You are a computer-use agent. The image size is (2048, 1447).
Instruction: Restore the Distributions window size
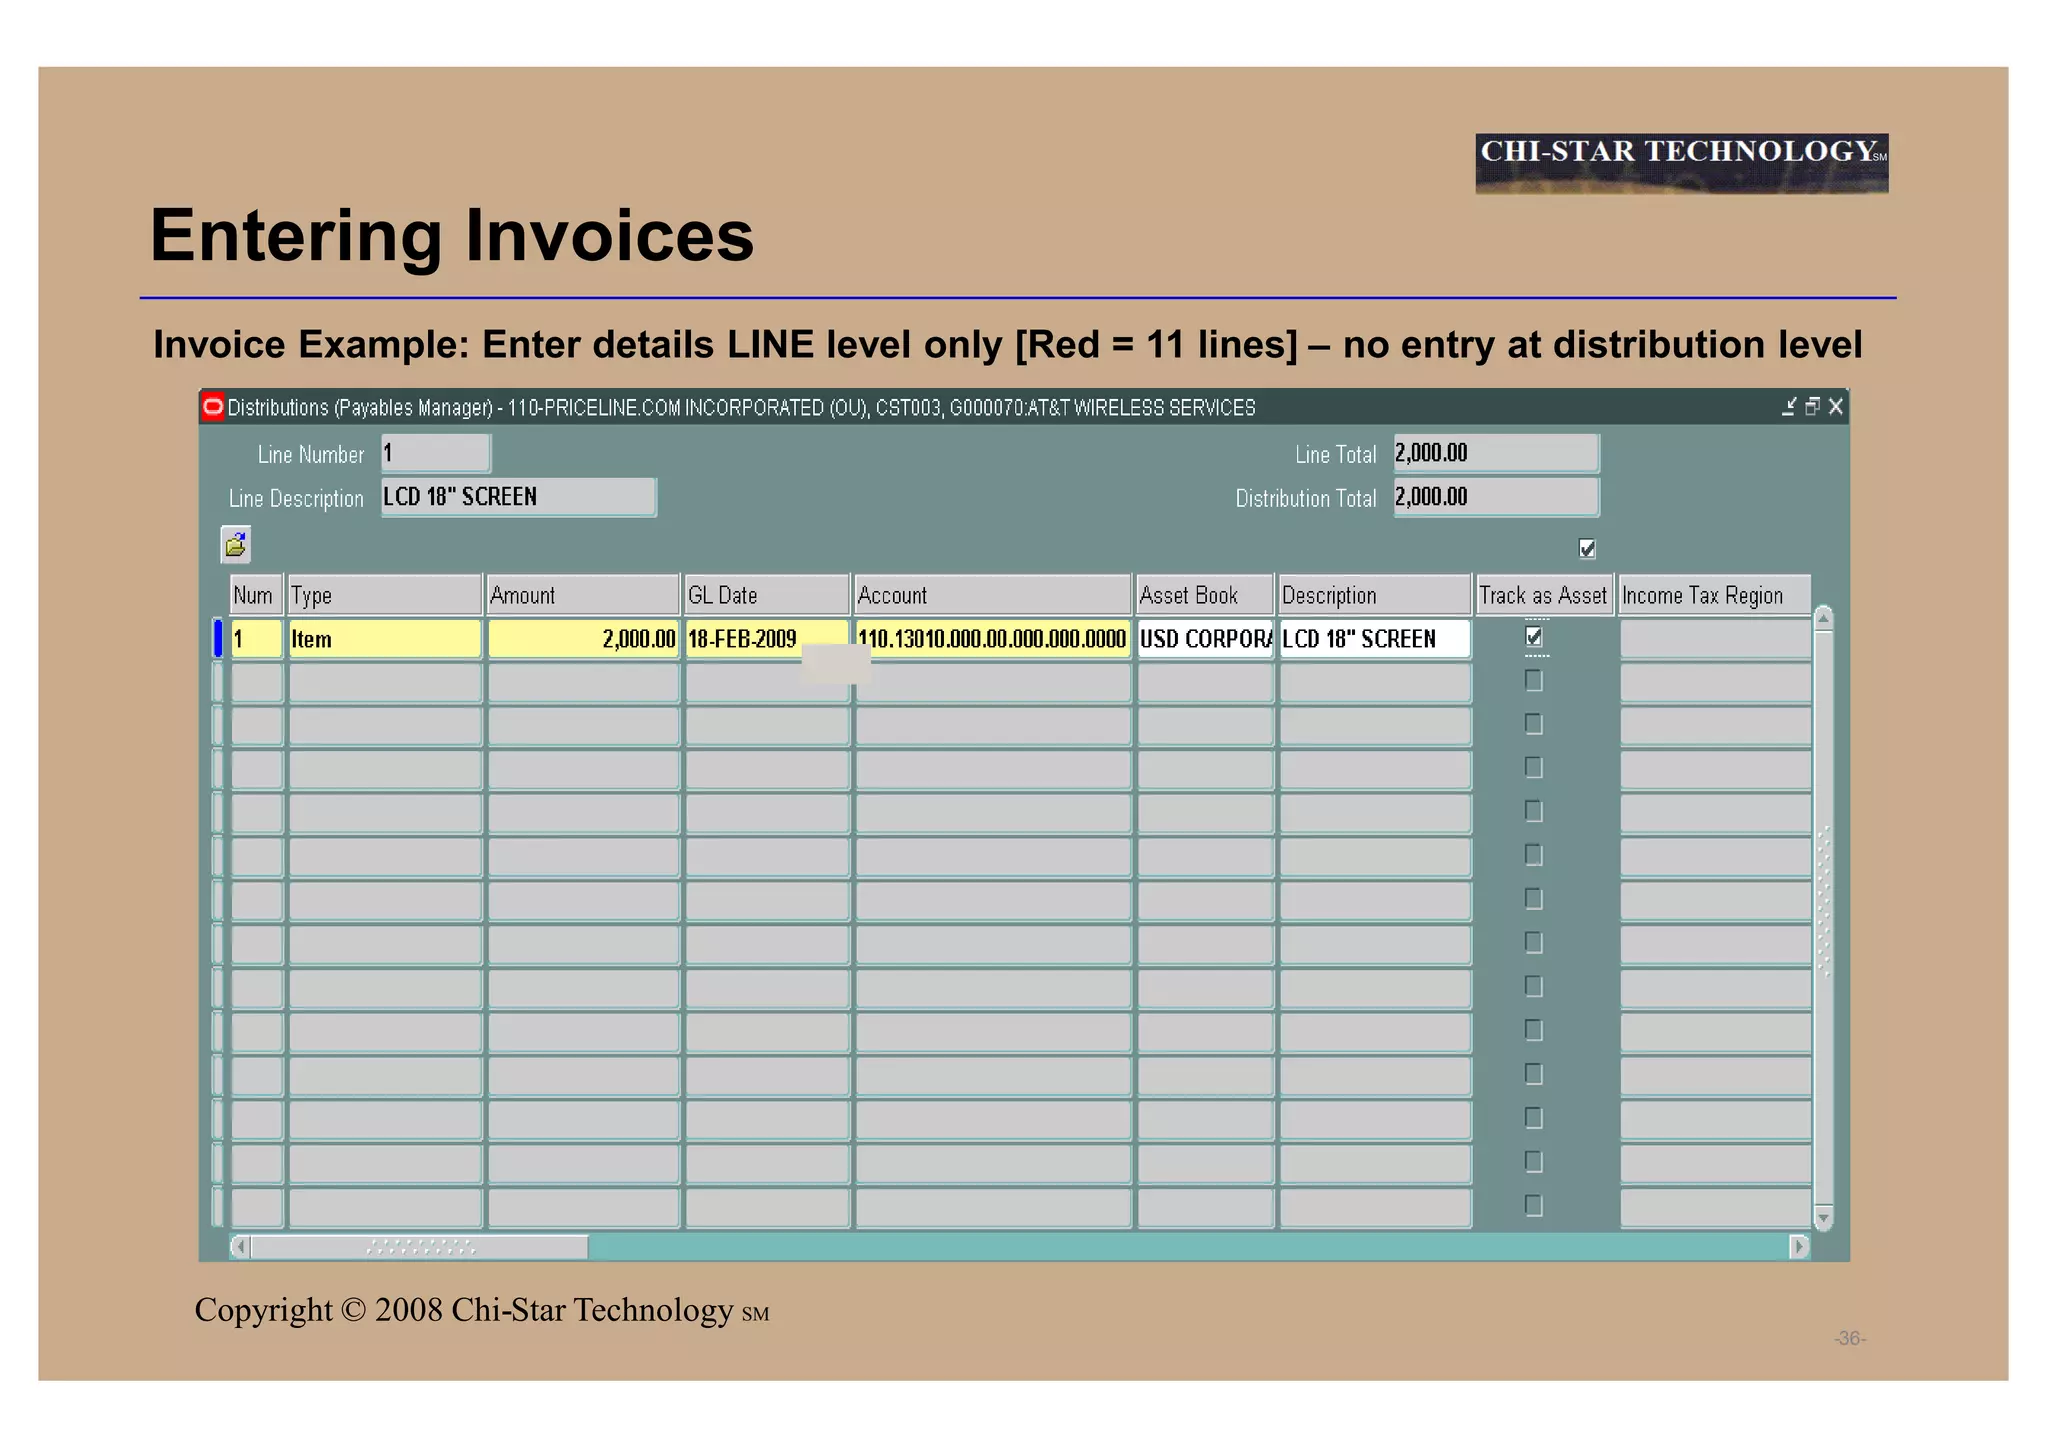1812,406
